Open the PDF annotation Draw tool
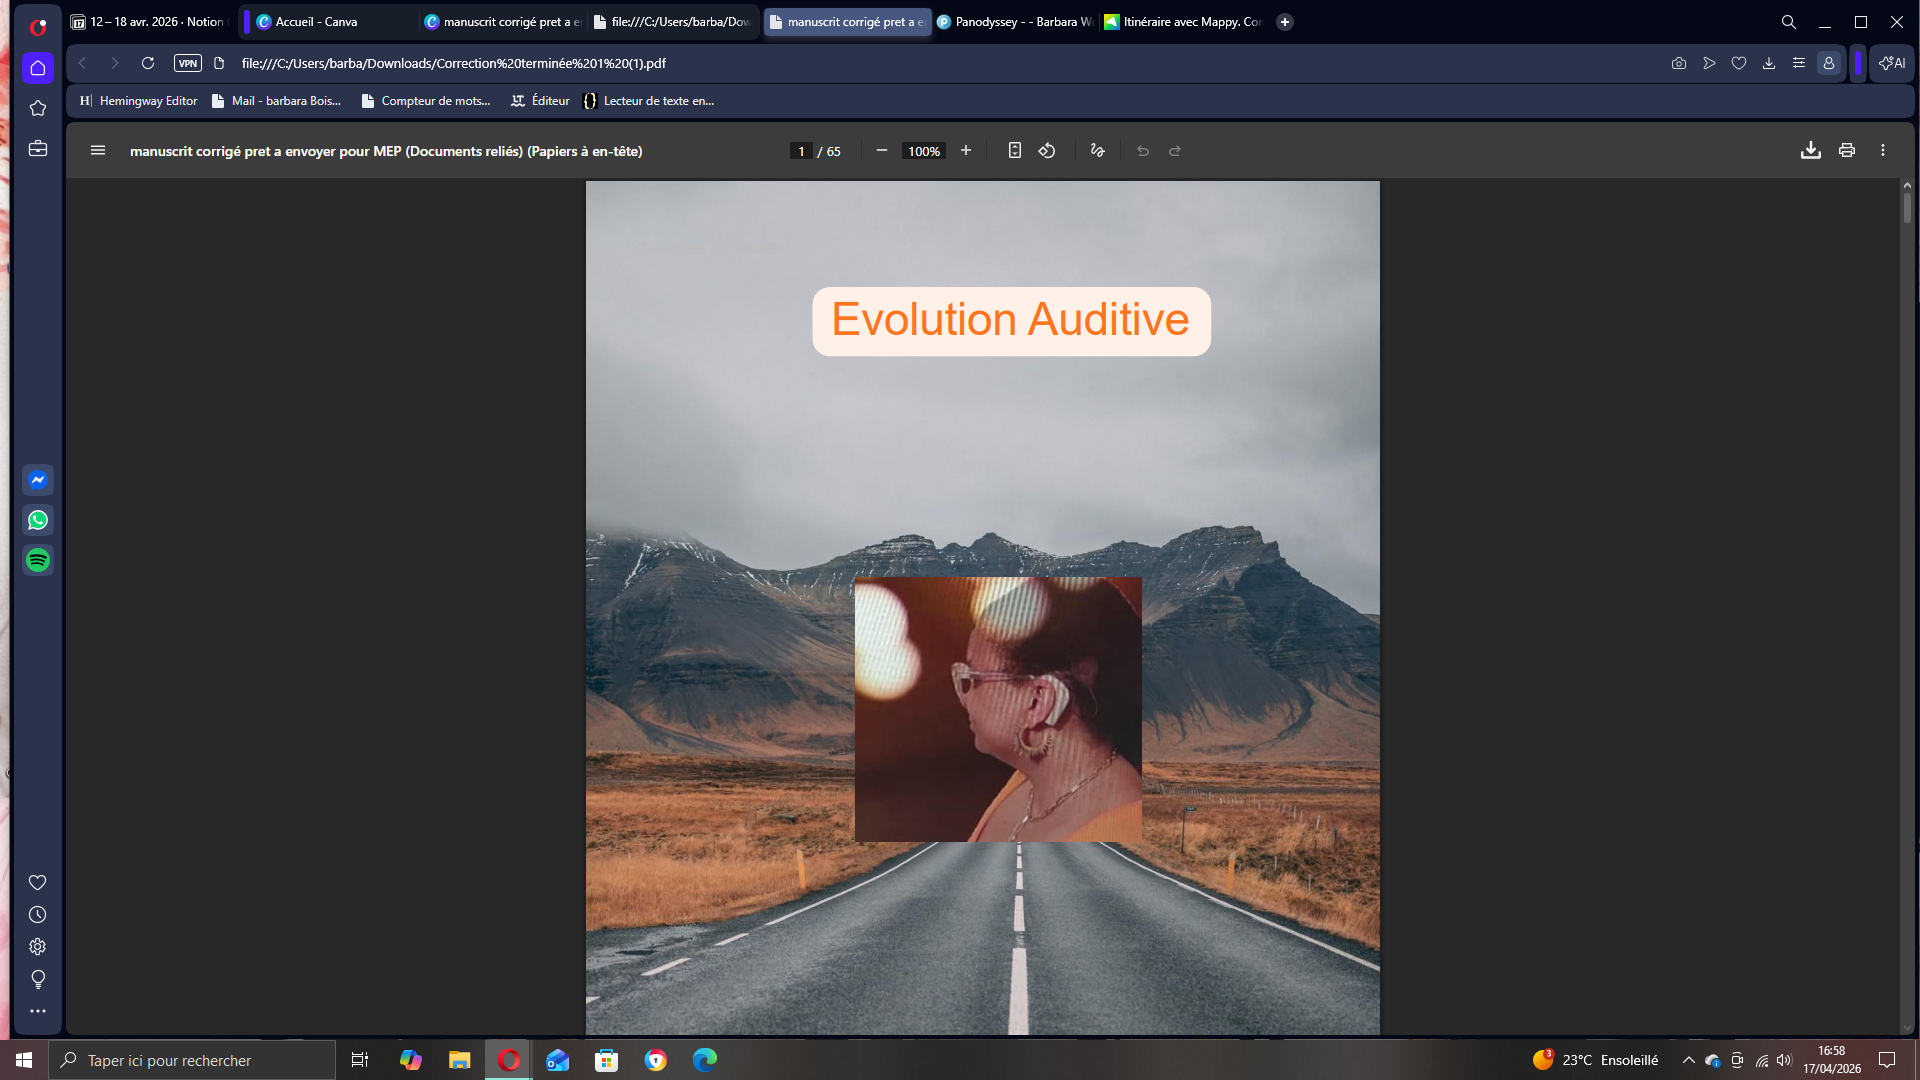 coord(1096,150)
